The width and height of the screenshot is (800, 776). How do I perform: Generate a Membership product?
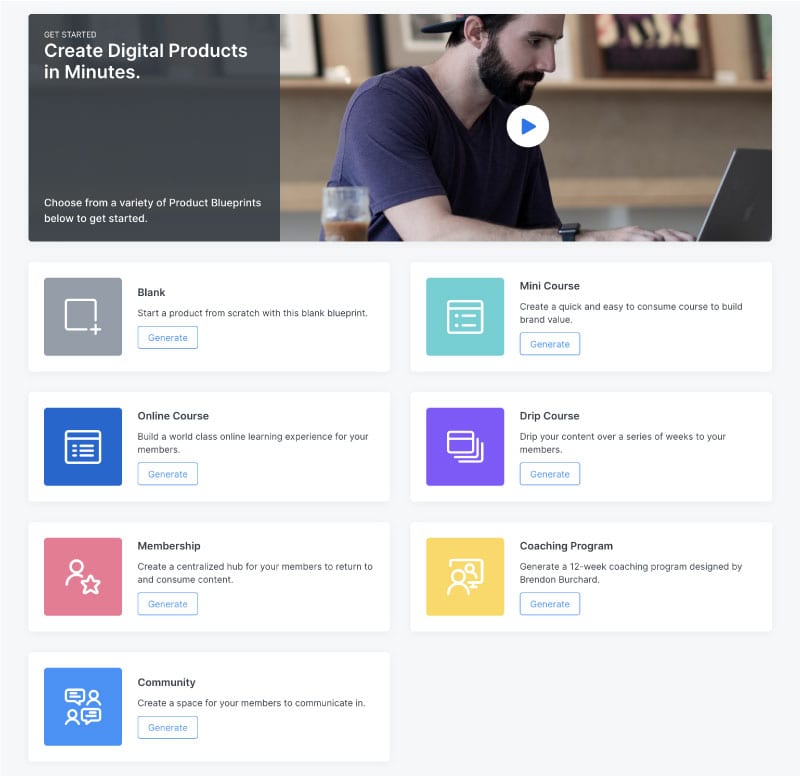click(167, 604)
